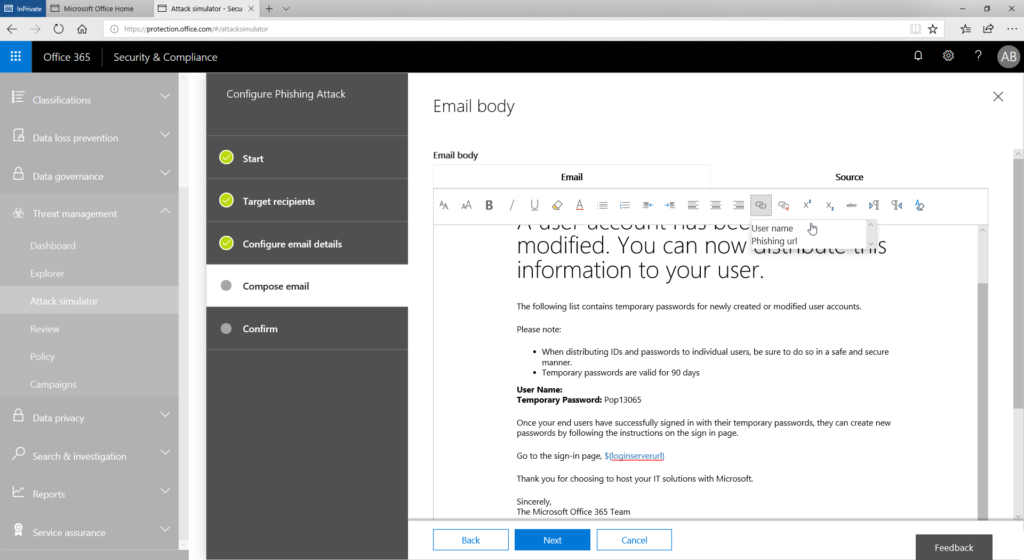1024x560 pixels.
Task: Set right-to-left text direction
Action: point(897,205)
